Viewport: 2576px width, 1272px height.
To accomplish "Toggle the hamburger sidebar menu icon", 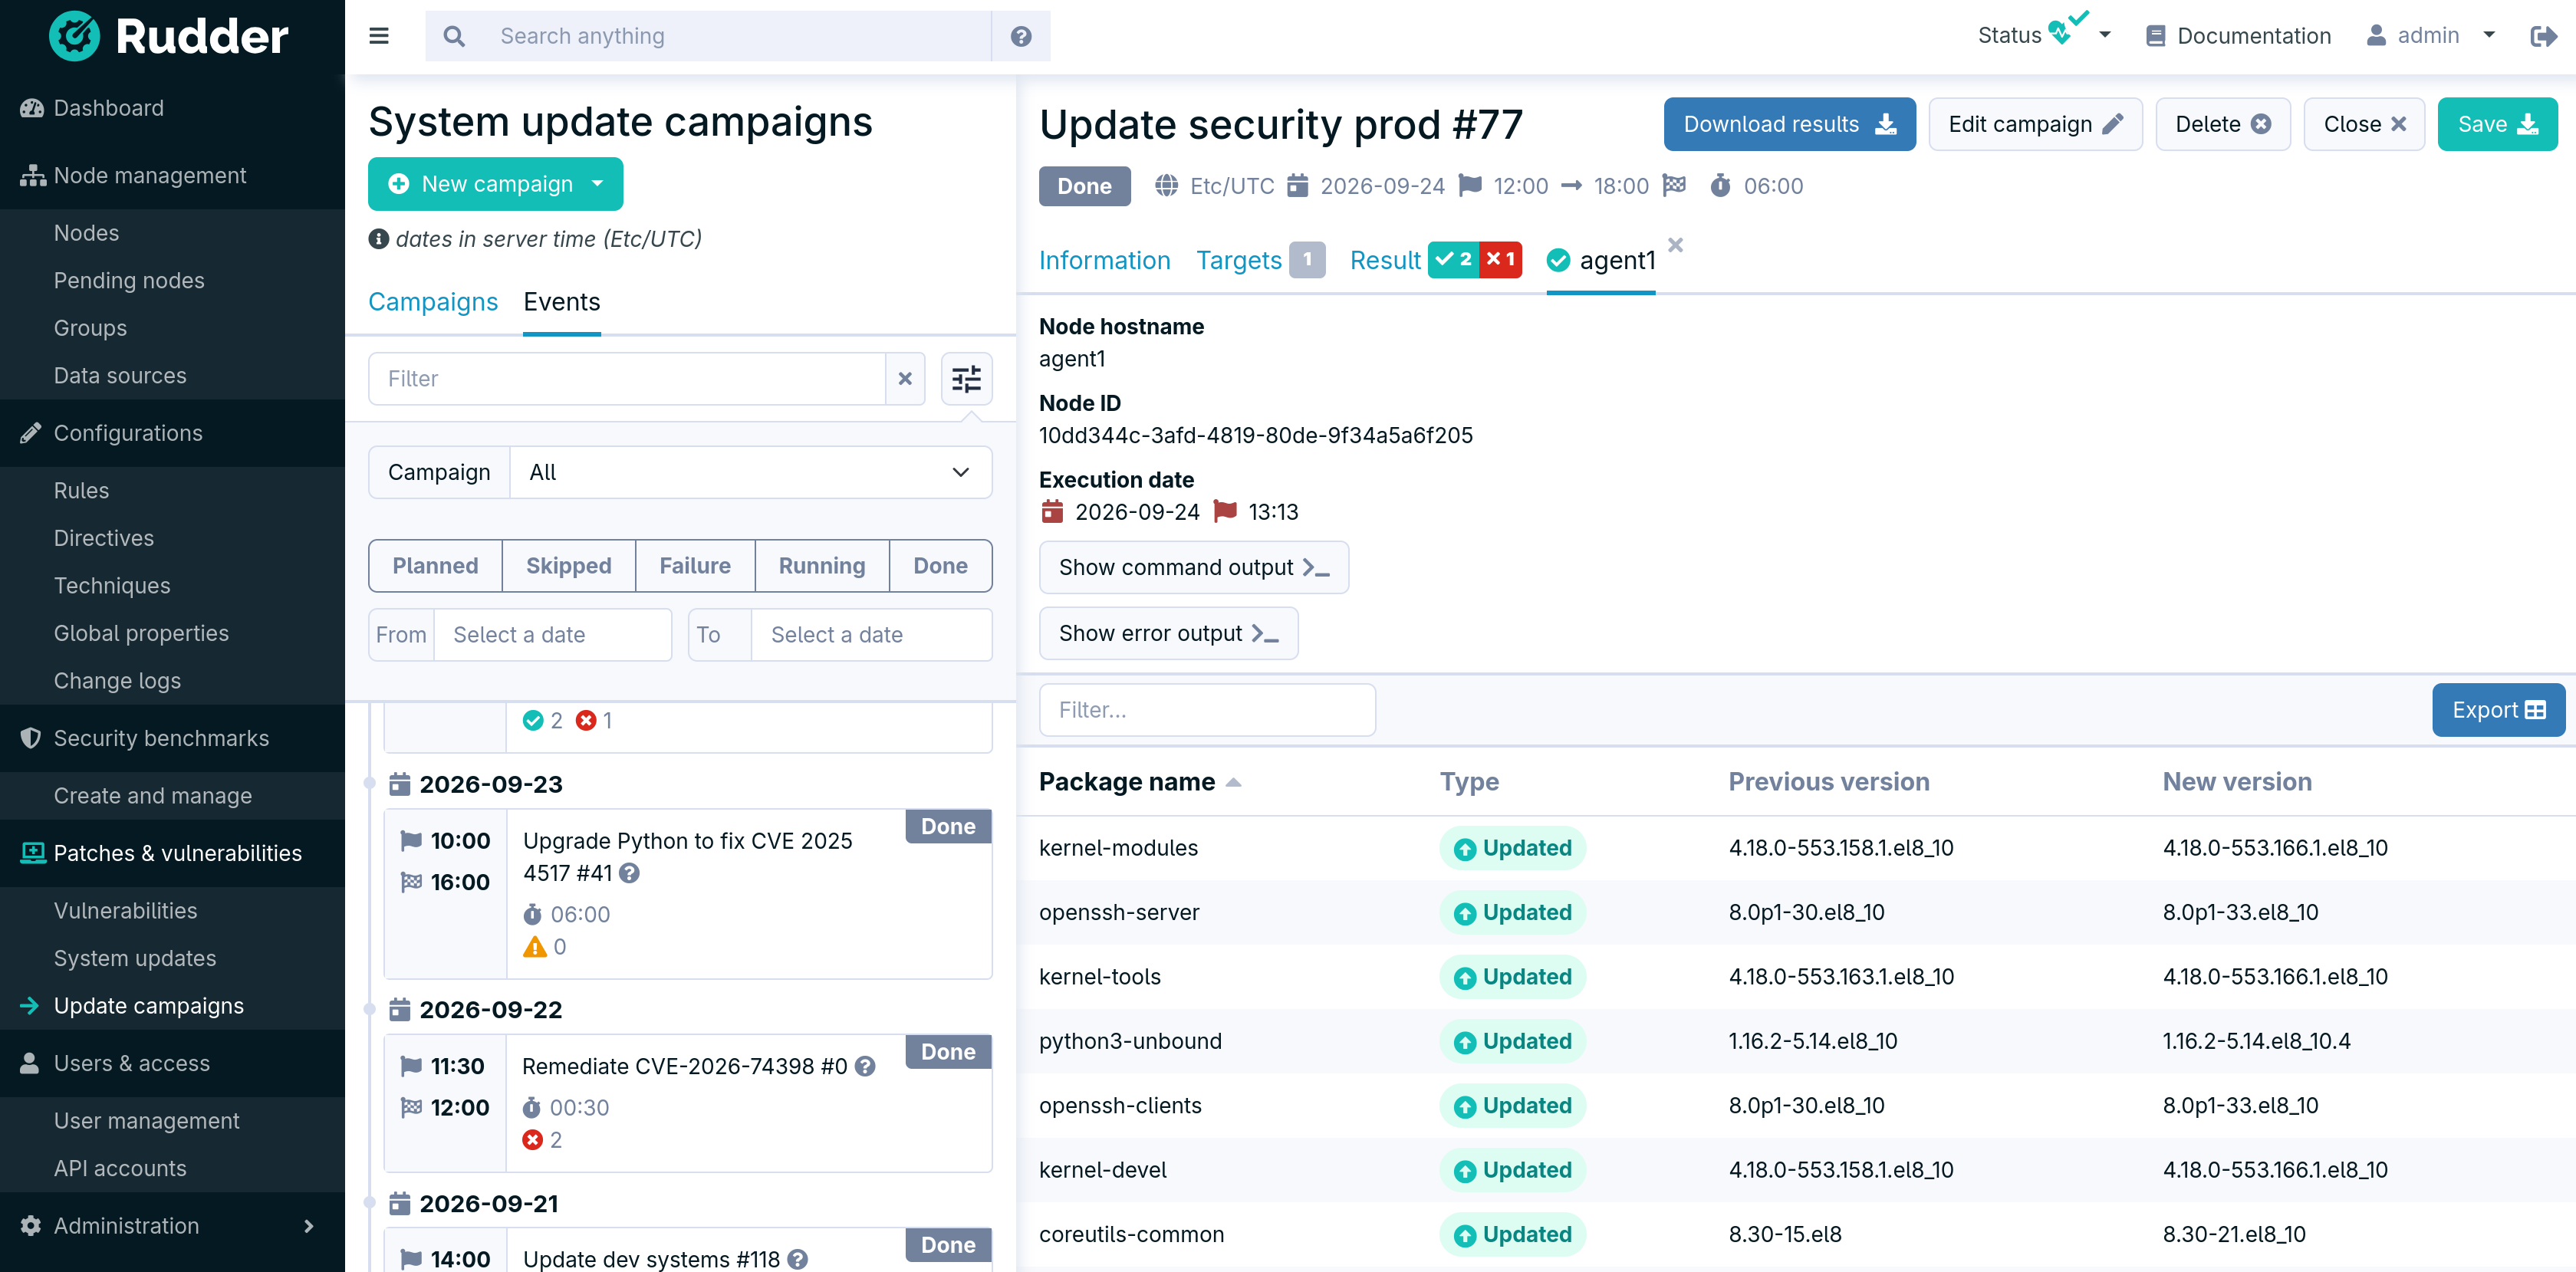I will tap(379, 36).
